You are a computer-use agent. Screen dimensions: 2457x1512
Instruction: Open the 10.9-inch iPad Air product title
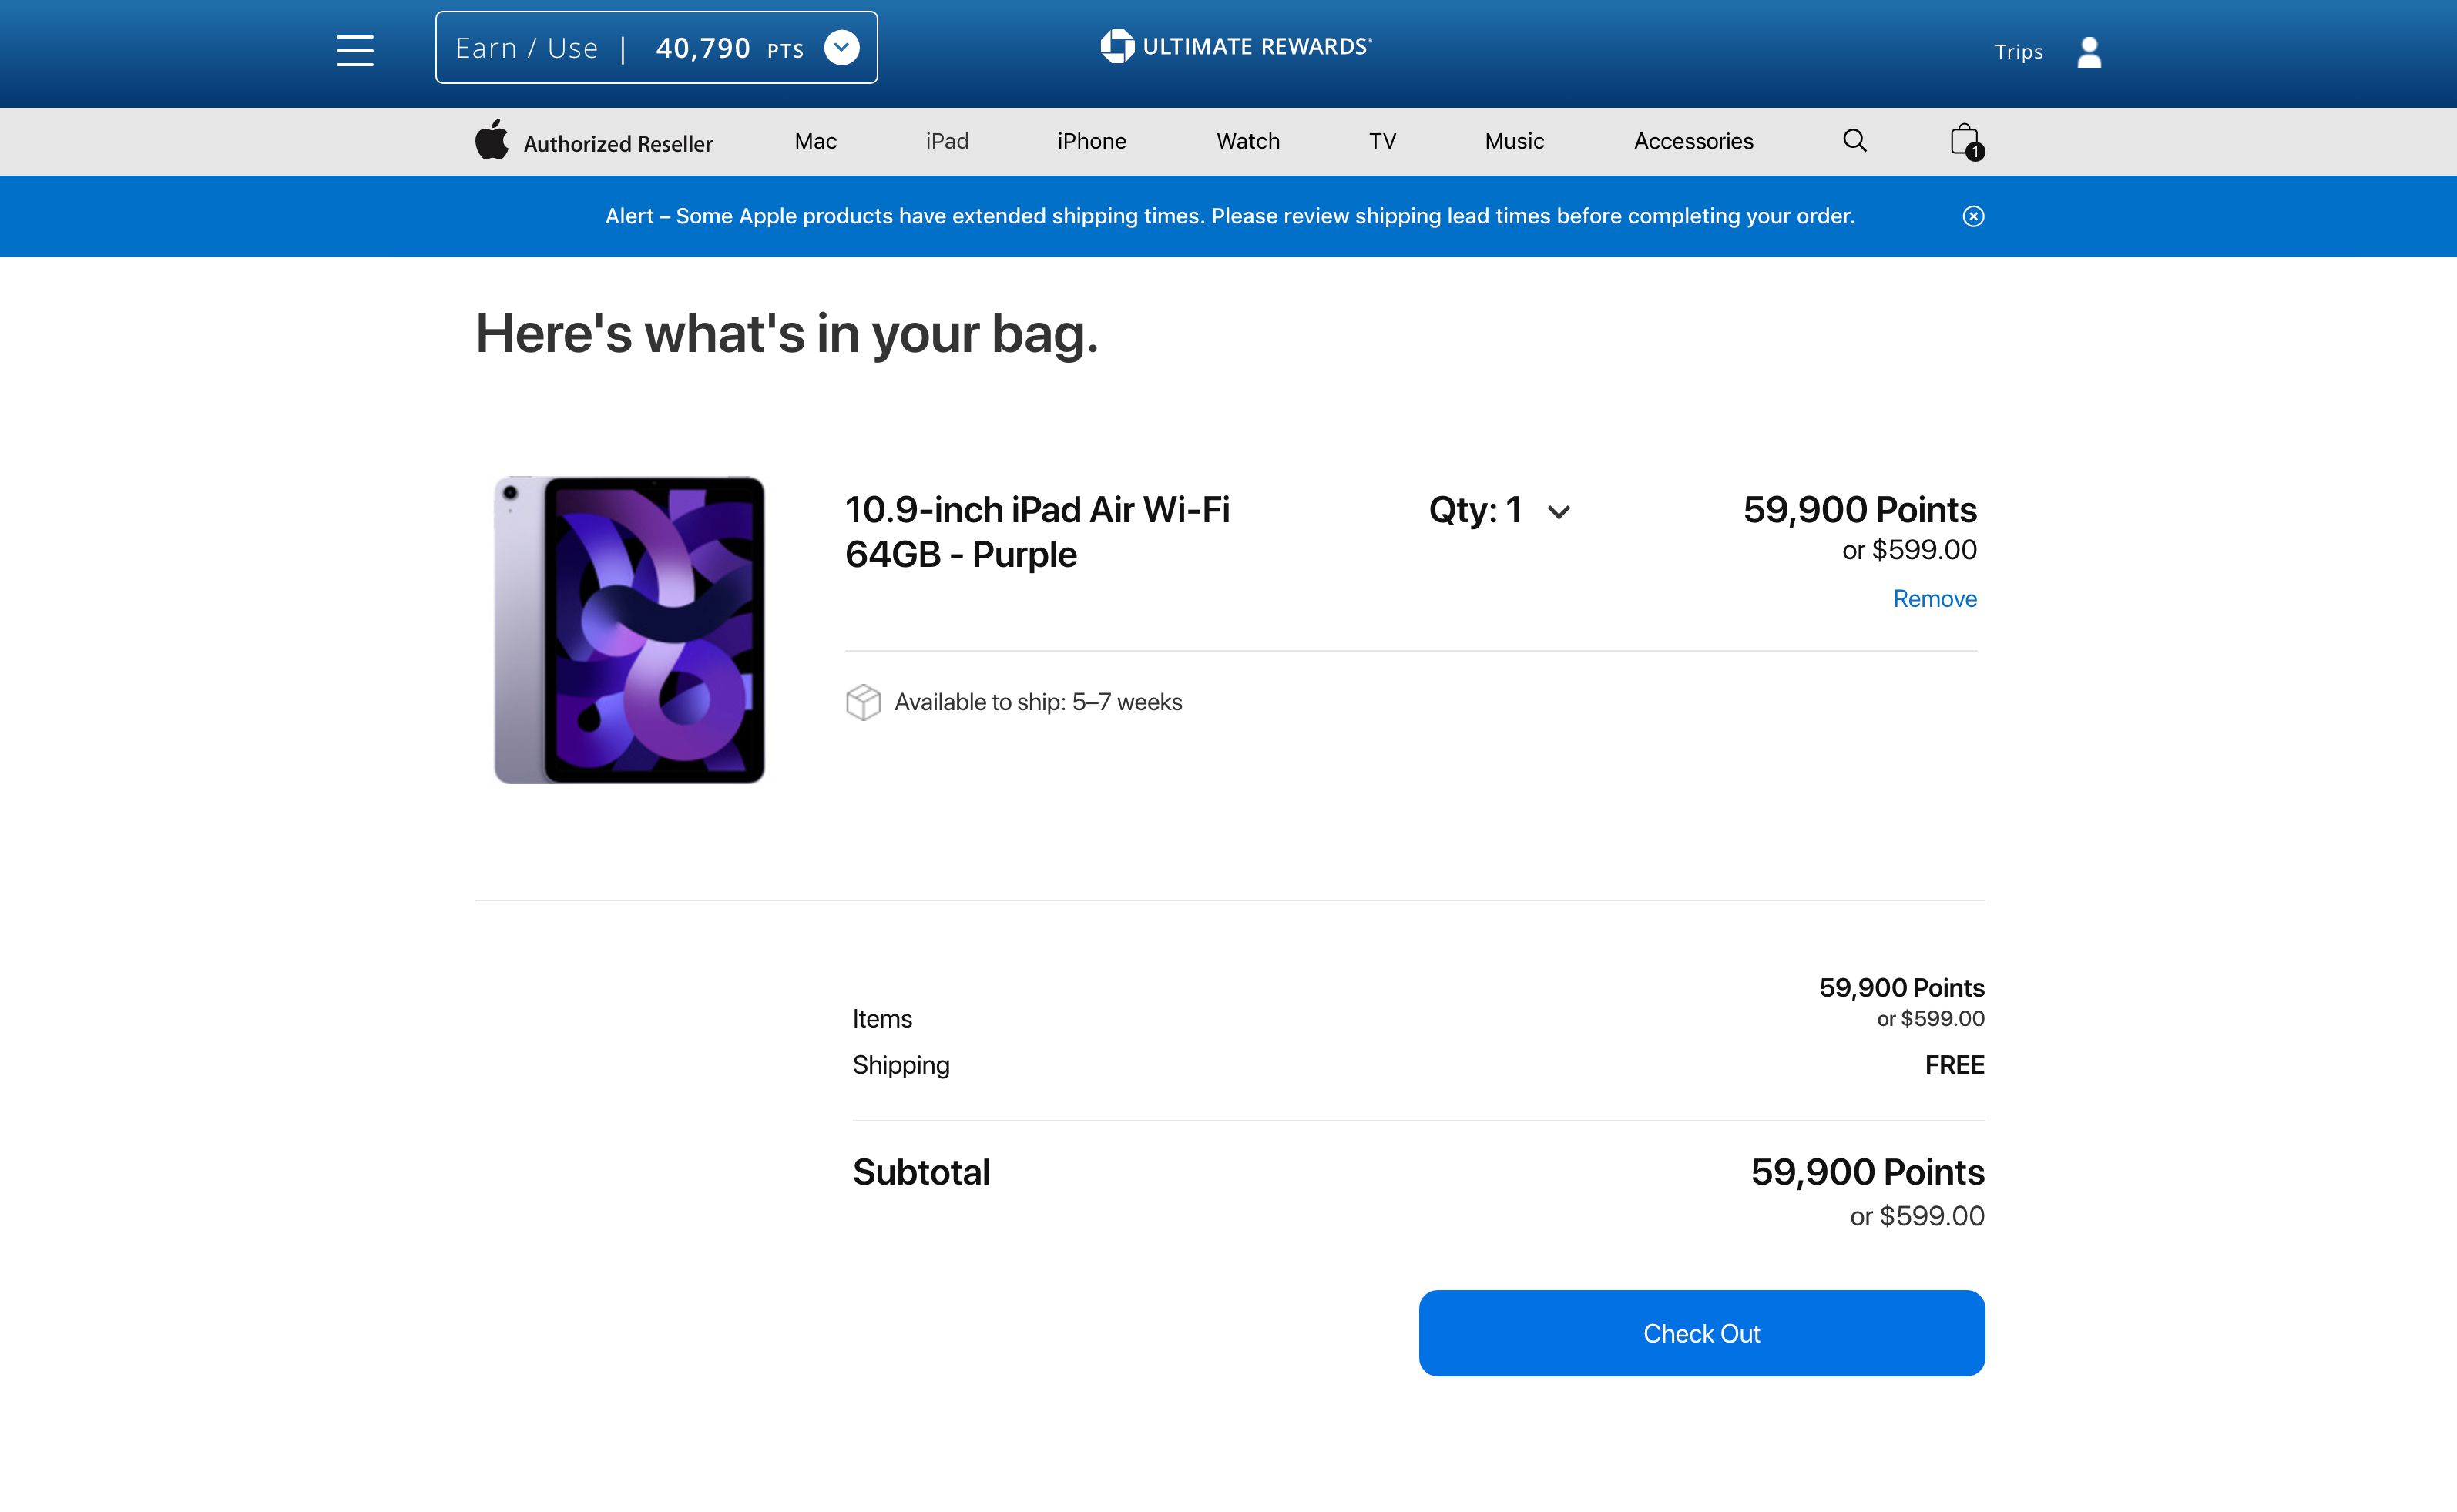pos(1037,532)
